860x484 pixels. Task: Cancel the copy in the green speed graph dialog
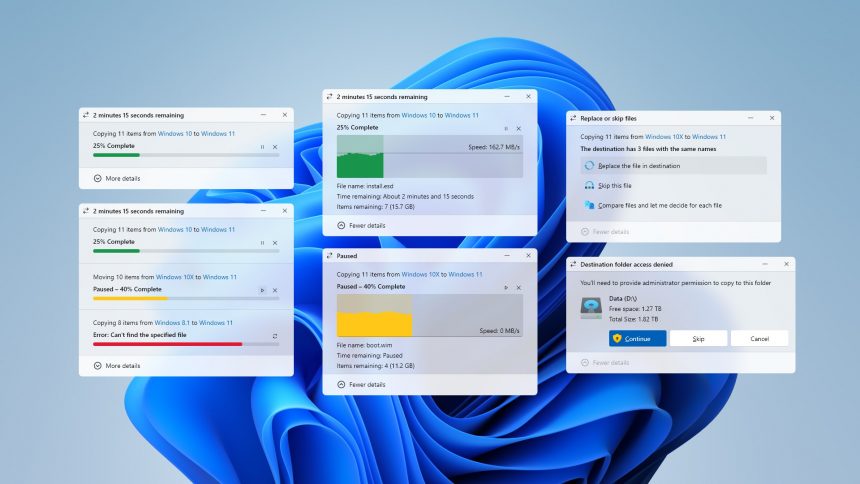pos(518,129)
